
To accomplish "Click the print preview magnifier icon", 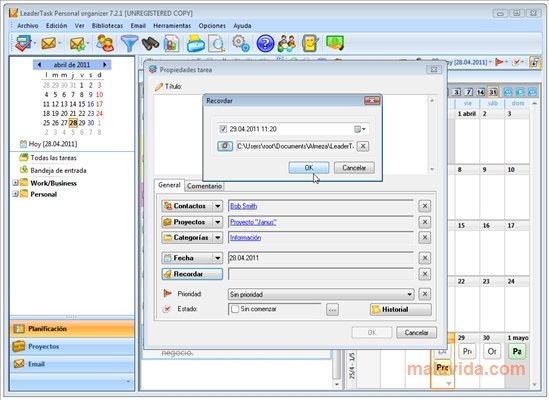I will coord(216,44).
